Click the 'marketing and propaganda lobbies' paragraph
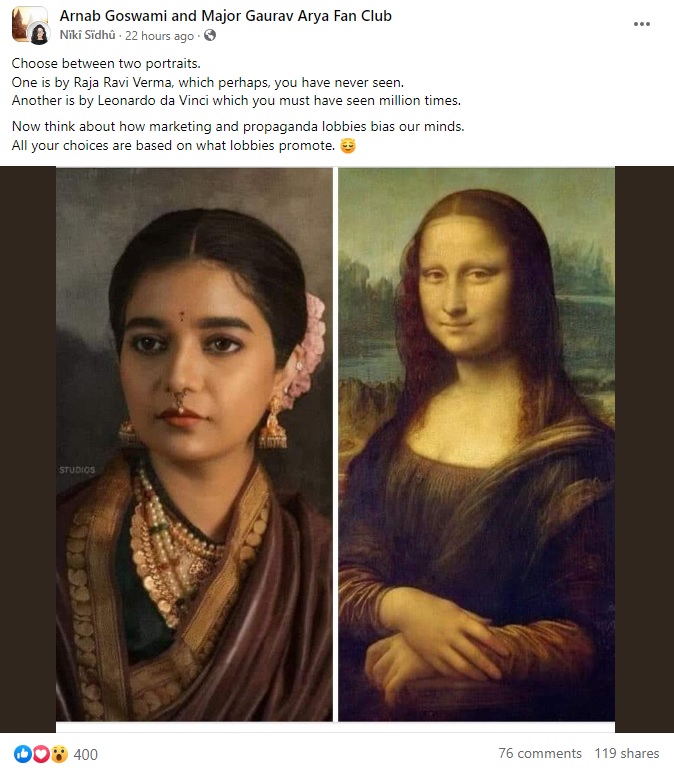 point(238,136)
